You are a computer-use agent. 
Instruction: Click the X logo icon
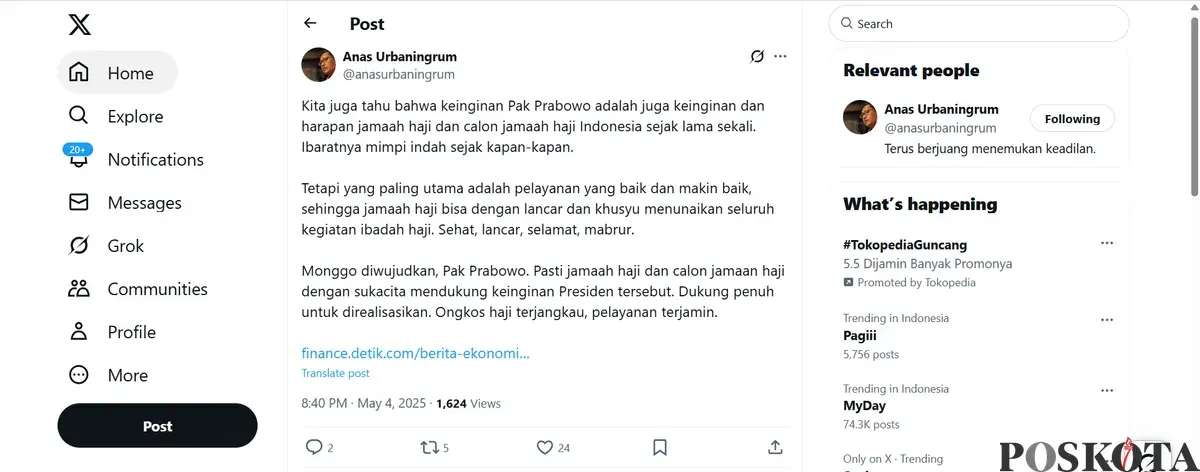pyautogui.click(x=80, y=24)
